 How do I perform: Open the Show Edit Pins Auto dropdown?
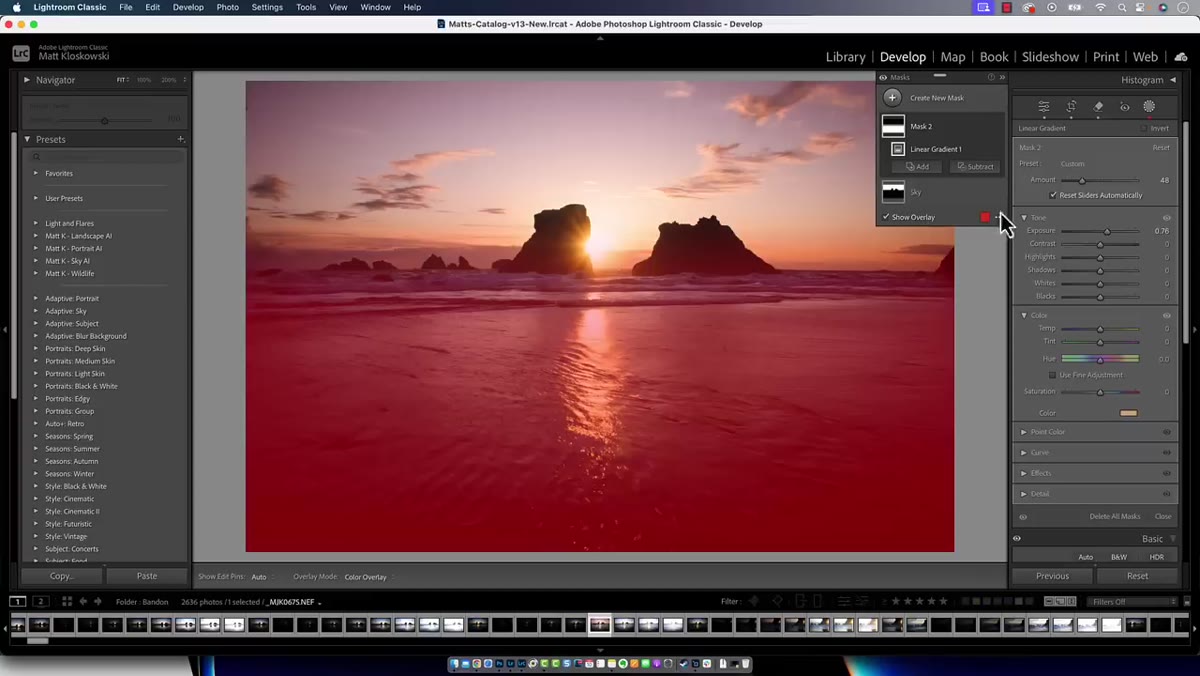click(260, 577)
